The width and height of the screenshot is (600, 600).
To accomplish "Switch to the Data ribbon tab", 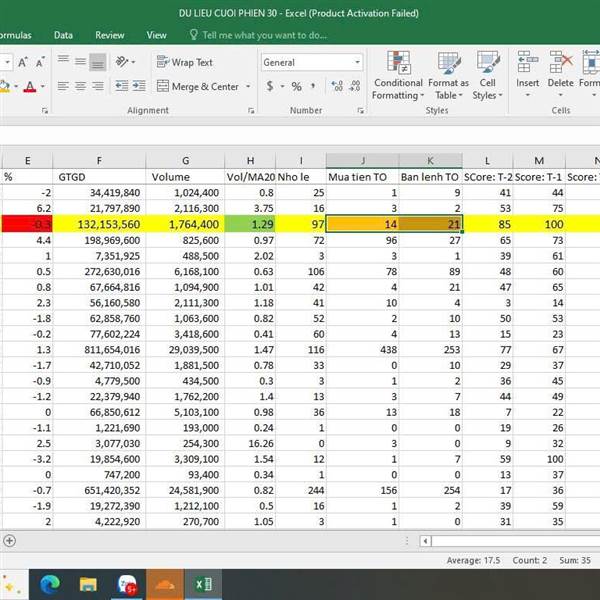I will coord(63,35).
